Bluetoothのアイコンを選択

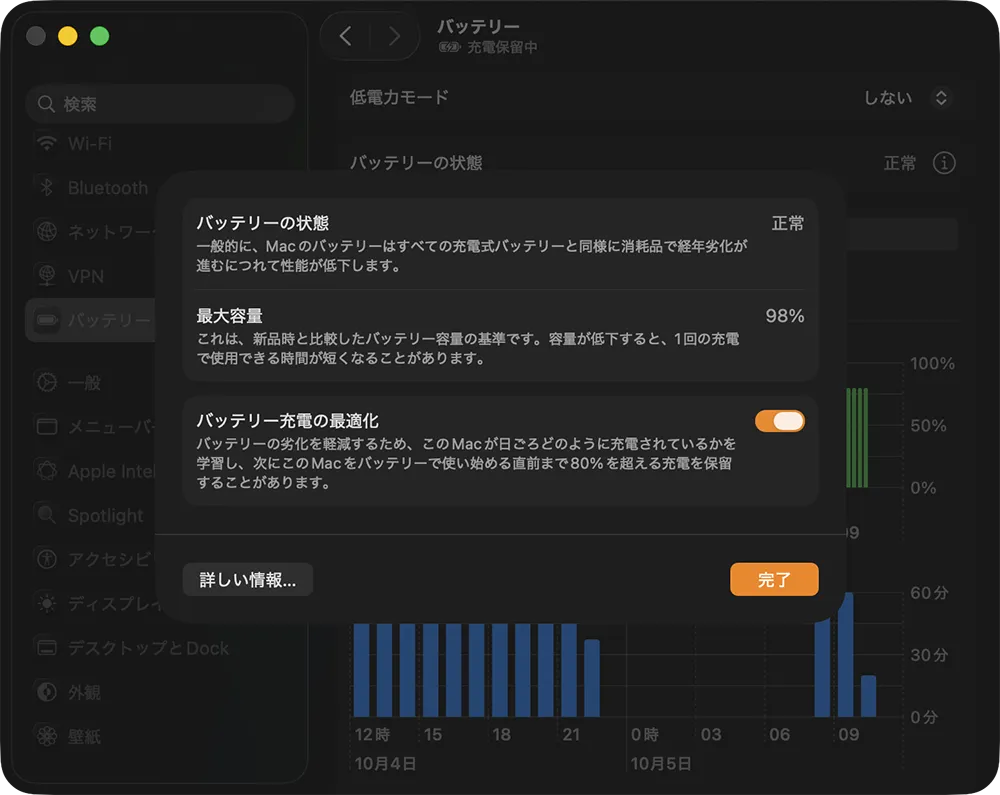[x=47, y=188]
